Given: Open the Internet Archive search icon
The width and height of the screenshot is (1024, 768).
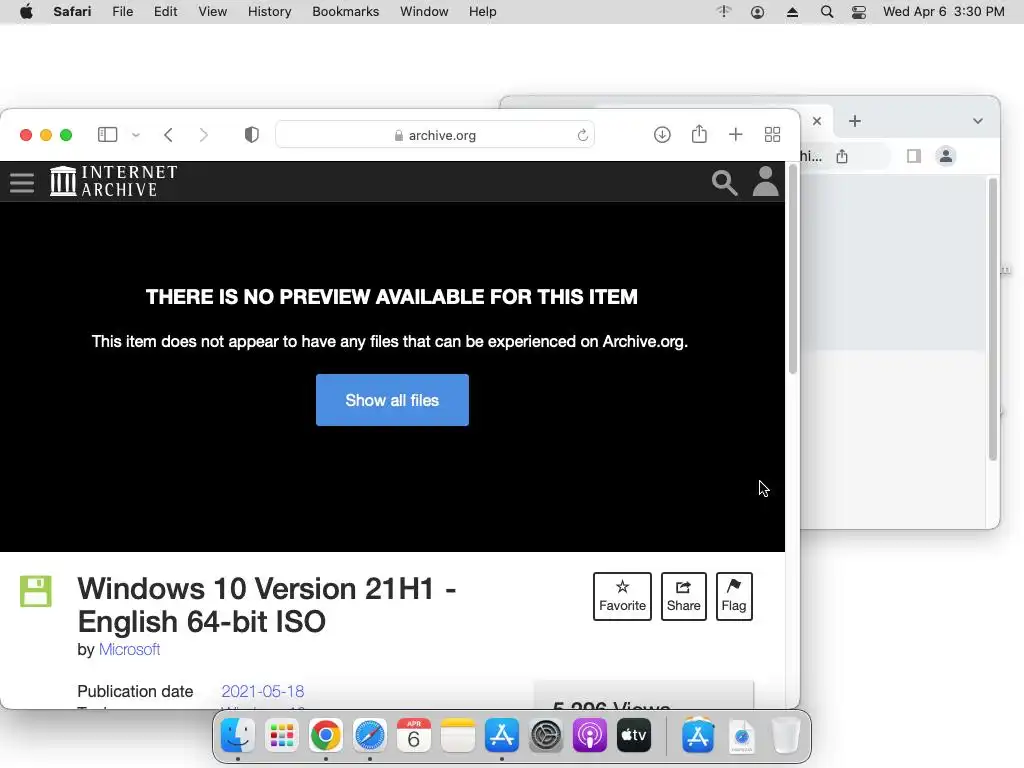Looking at the screenshot, I should [724, 183].
